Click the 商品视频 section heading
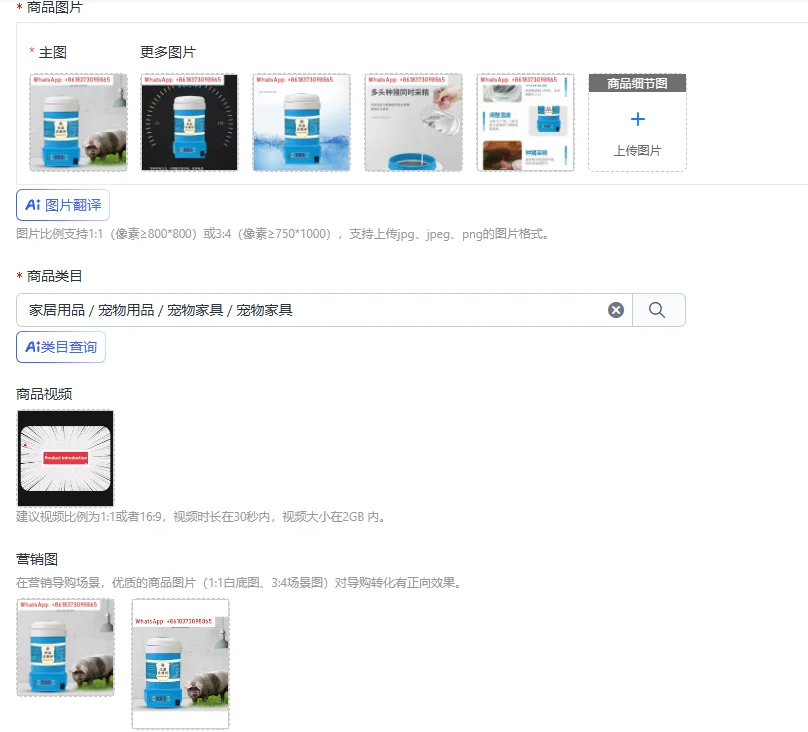808x732 pixels. pyautogui.click(x=44, y=395)
